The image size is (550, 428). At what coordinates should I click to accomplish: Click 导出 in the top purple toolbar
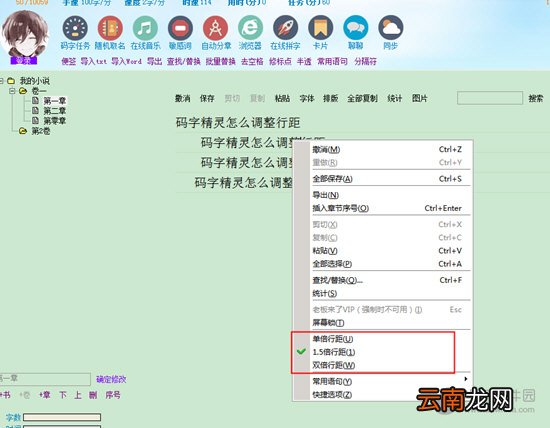click(x=154, y=61)
